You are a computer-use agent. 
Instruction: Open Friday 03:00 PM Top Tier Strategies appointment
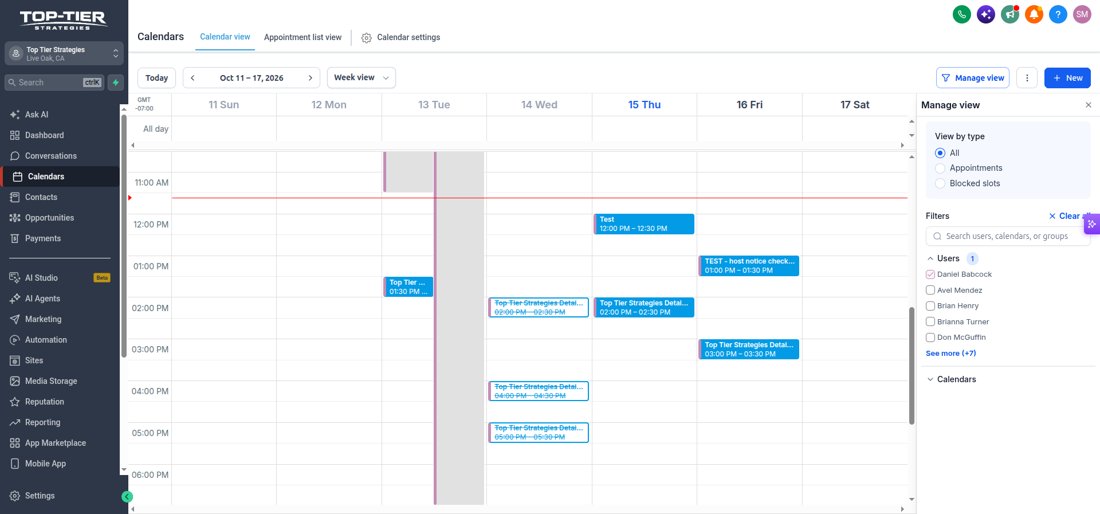[749, 349]
